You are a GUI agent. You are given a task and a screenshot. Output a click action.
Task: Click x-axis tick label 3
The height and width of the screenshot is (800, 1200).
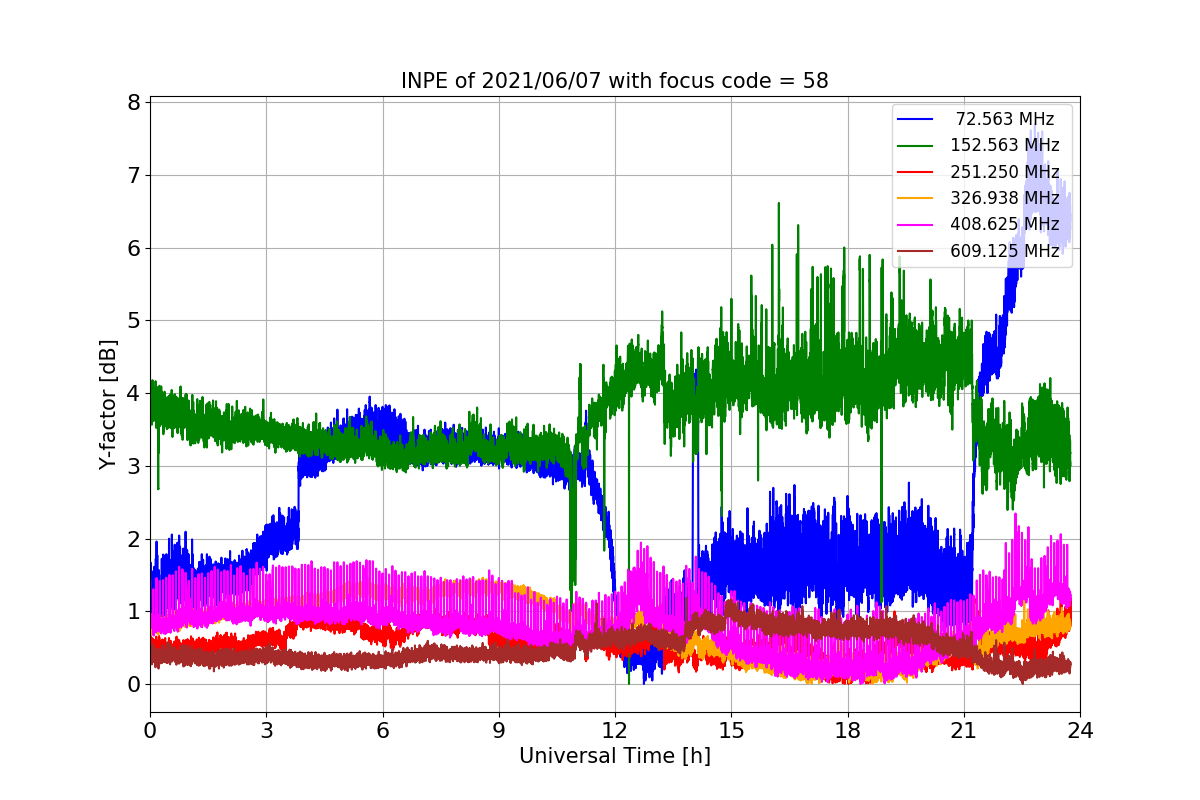[266, 730]
